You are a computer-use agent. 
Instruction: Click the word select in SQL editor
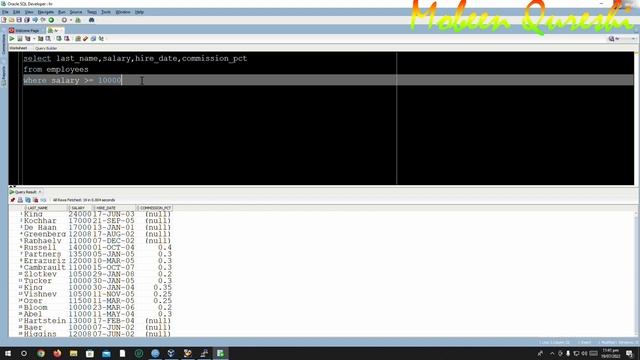(37, 58)
